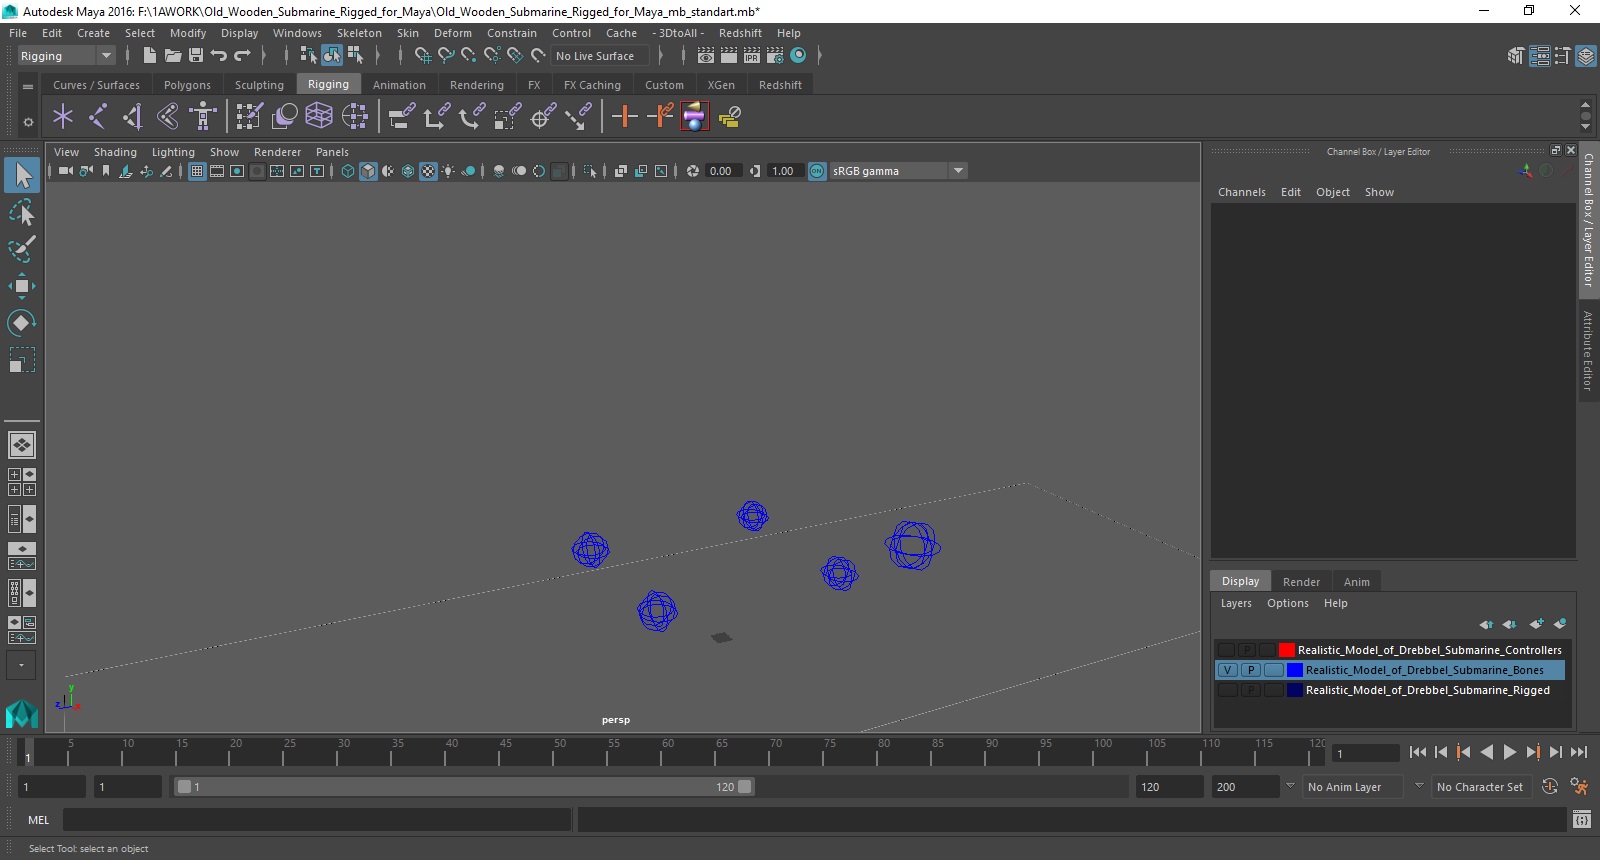Click the current frame field by playback controls
The image size is (1600, 860).
pos(1366,753)
